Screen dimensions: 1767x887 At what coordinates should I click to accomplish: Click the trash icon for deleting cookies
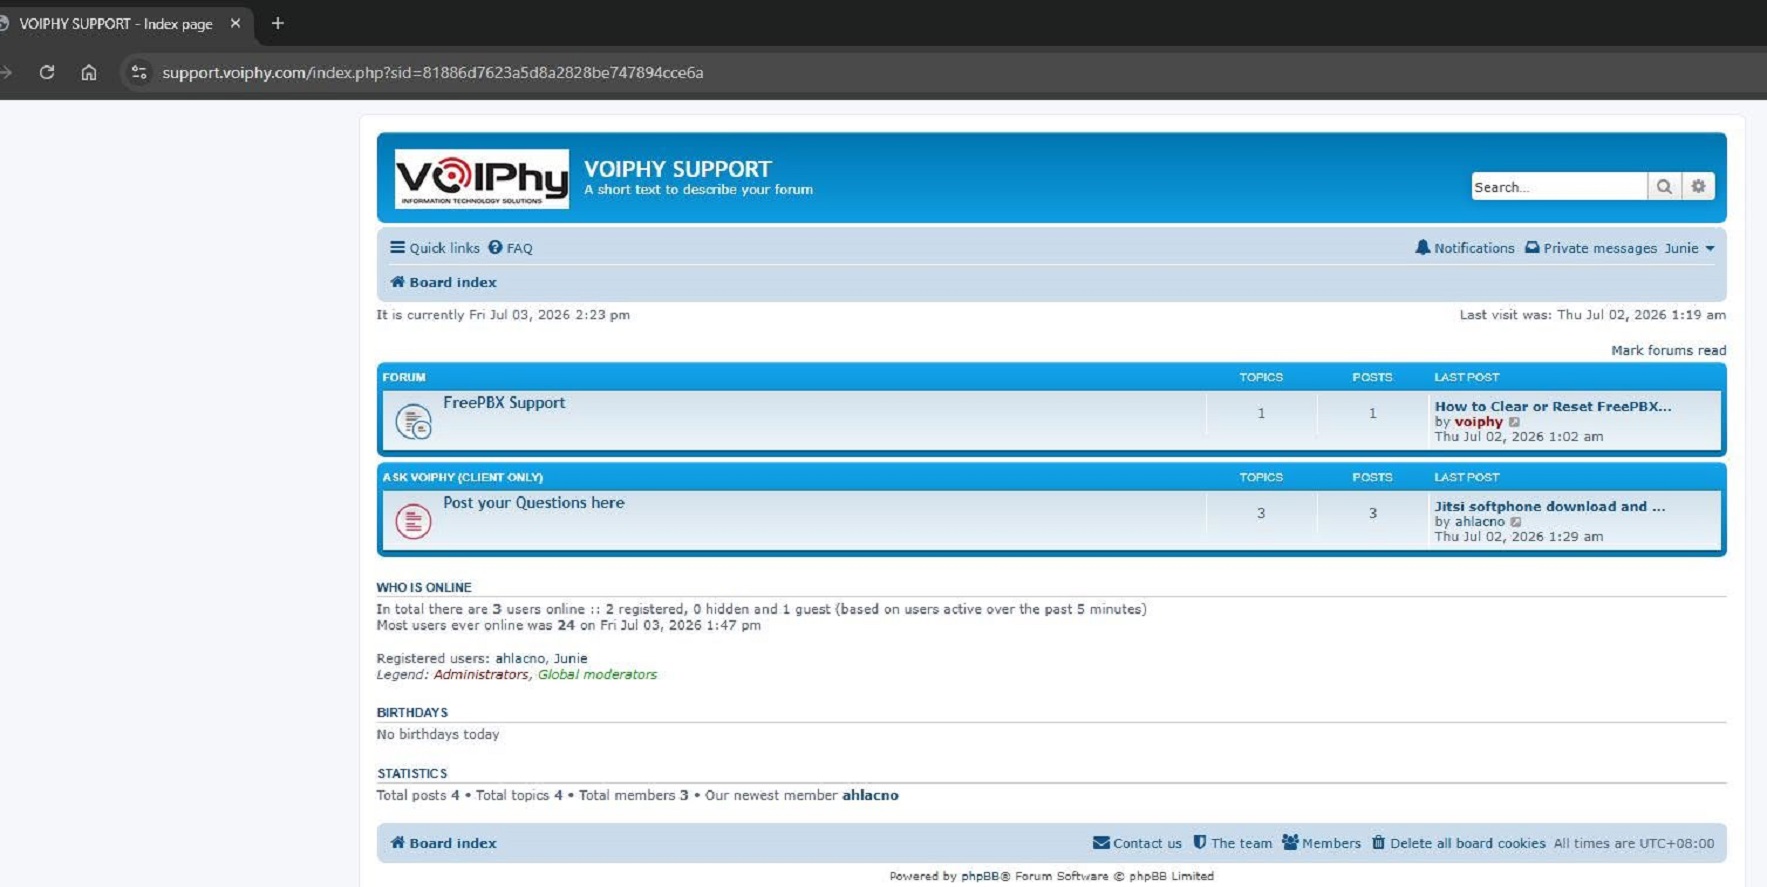tap(1378, 843)
